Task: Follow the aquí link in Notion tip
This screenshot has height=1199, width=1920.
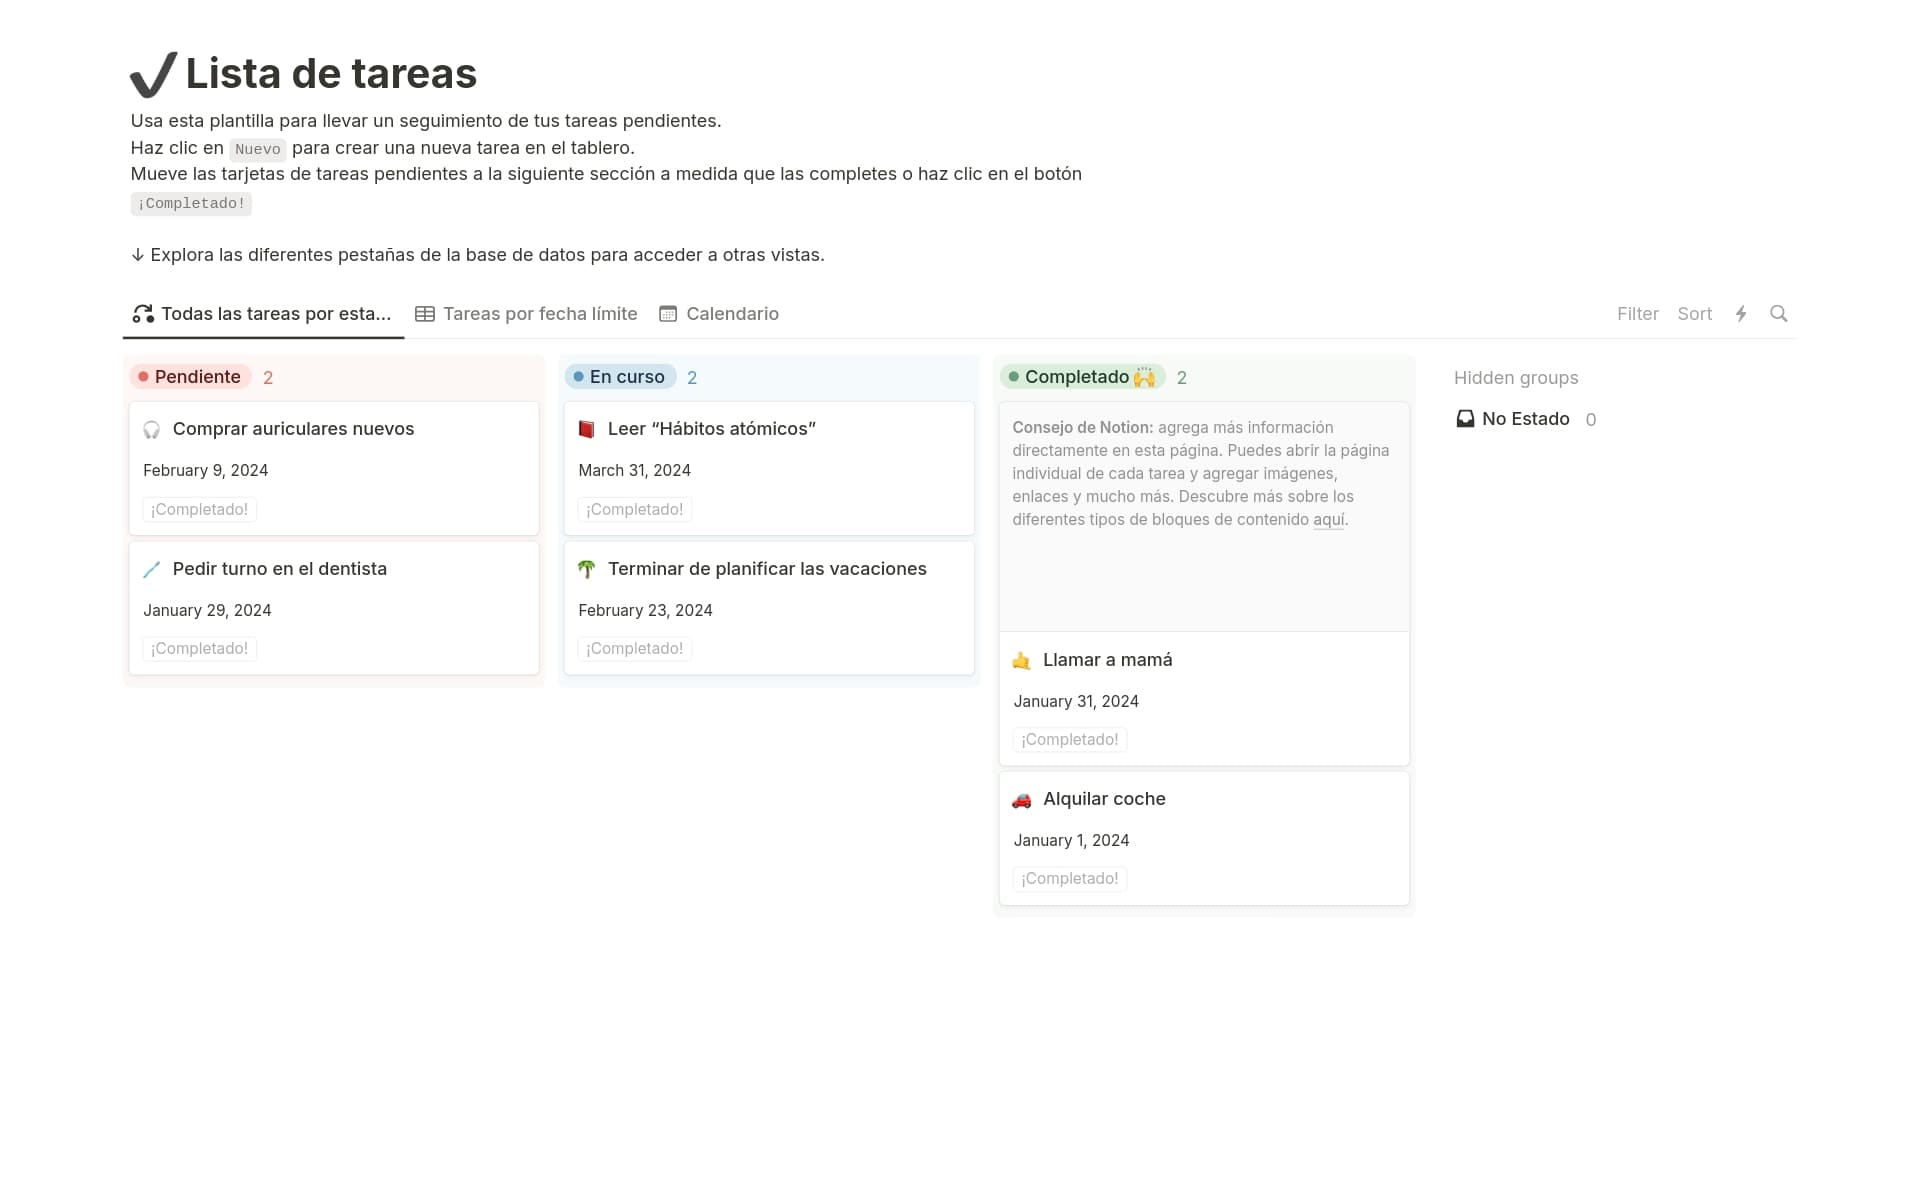Action: tap(1328, 520)
